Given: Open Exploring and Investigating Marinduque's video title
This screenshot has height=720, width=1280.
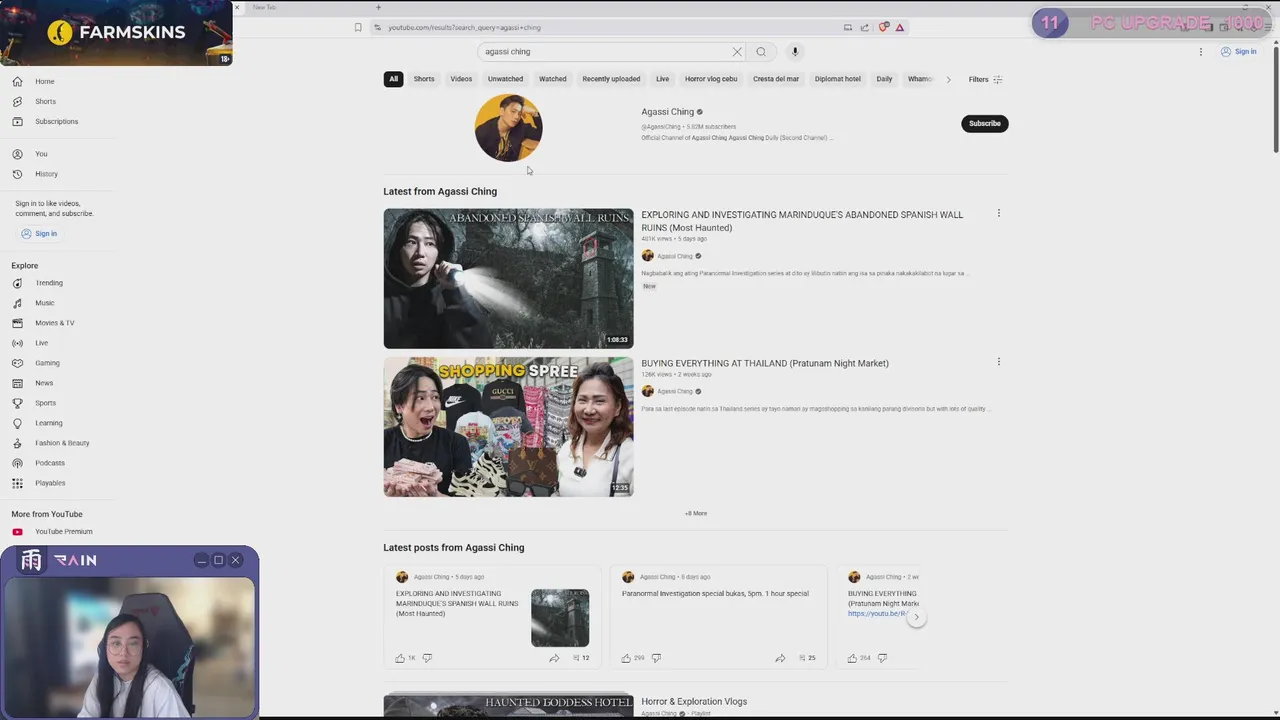Looking at the screenshot, I should click(x=802, y=221).
